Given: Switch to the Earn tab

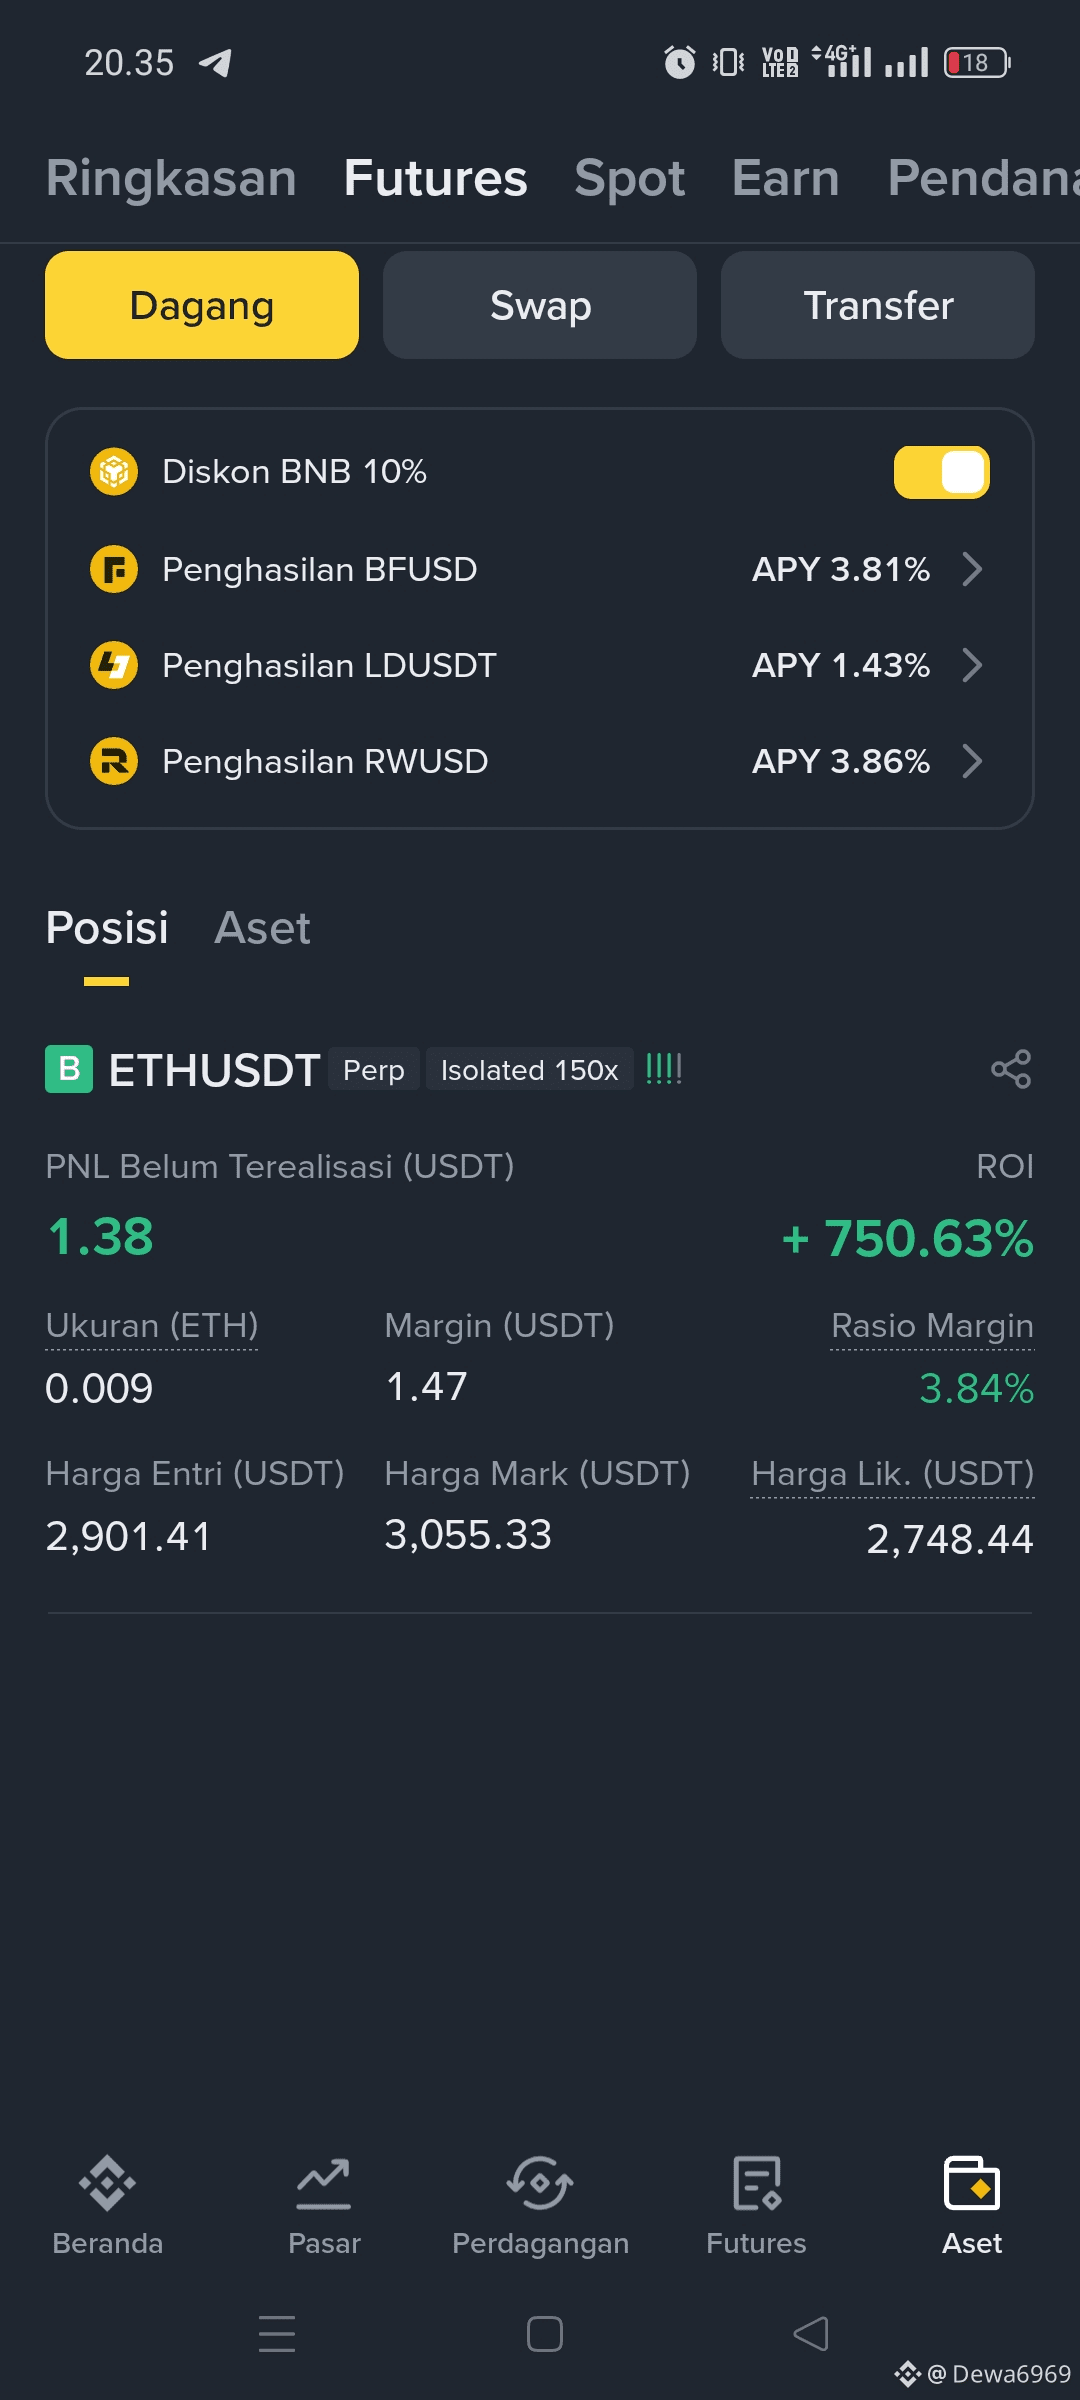Looking at the screenshot, I should (785, 178).
